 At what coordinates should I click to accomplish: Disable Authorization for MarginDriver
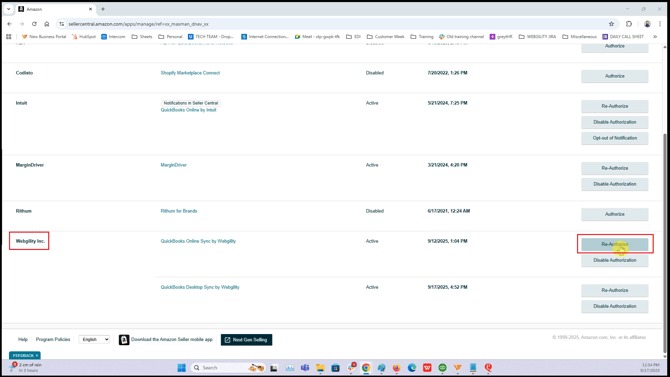click(614, 184)
